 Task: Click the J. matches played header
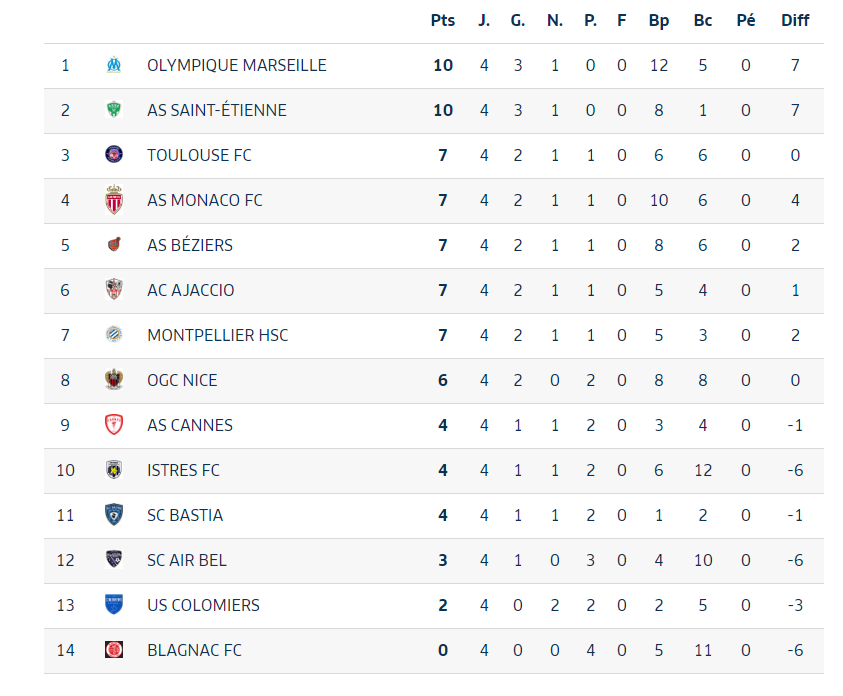point(484,20)
